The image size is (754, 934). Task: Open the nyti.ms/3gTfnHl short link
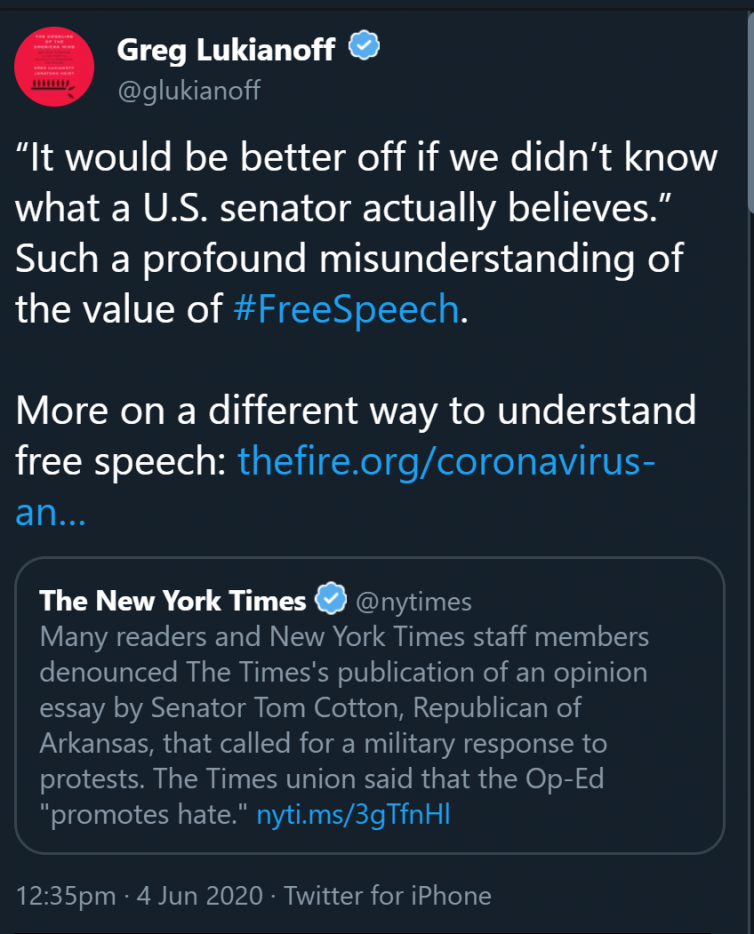[x=353, y=813]
